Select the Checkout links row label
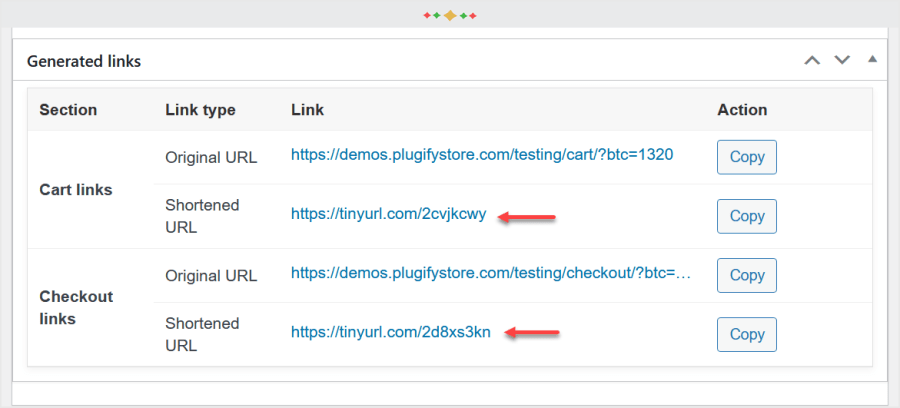 [76, 307]
